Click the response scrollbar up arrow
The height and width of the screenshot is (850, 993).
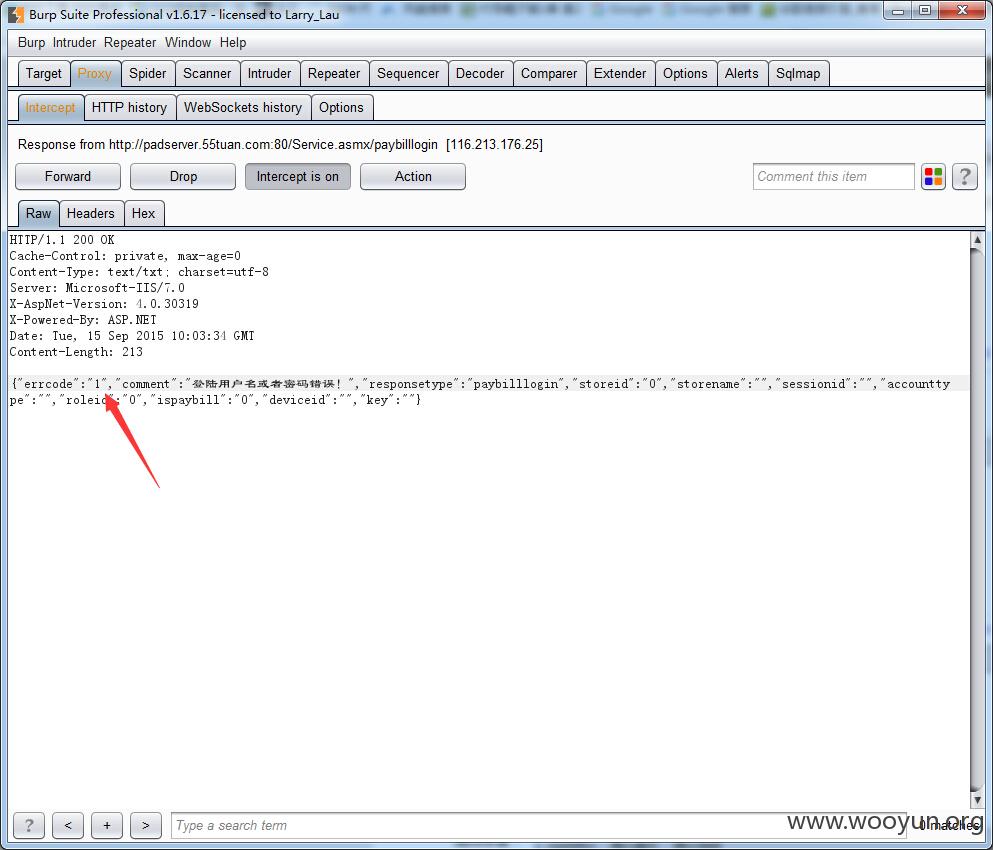pyautogui.click(x=977, y=240)
